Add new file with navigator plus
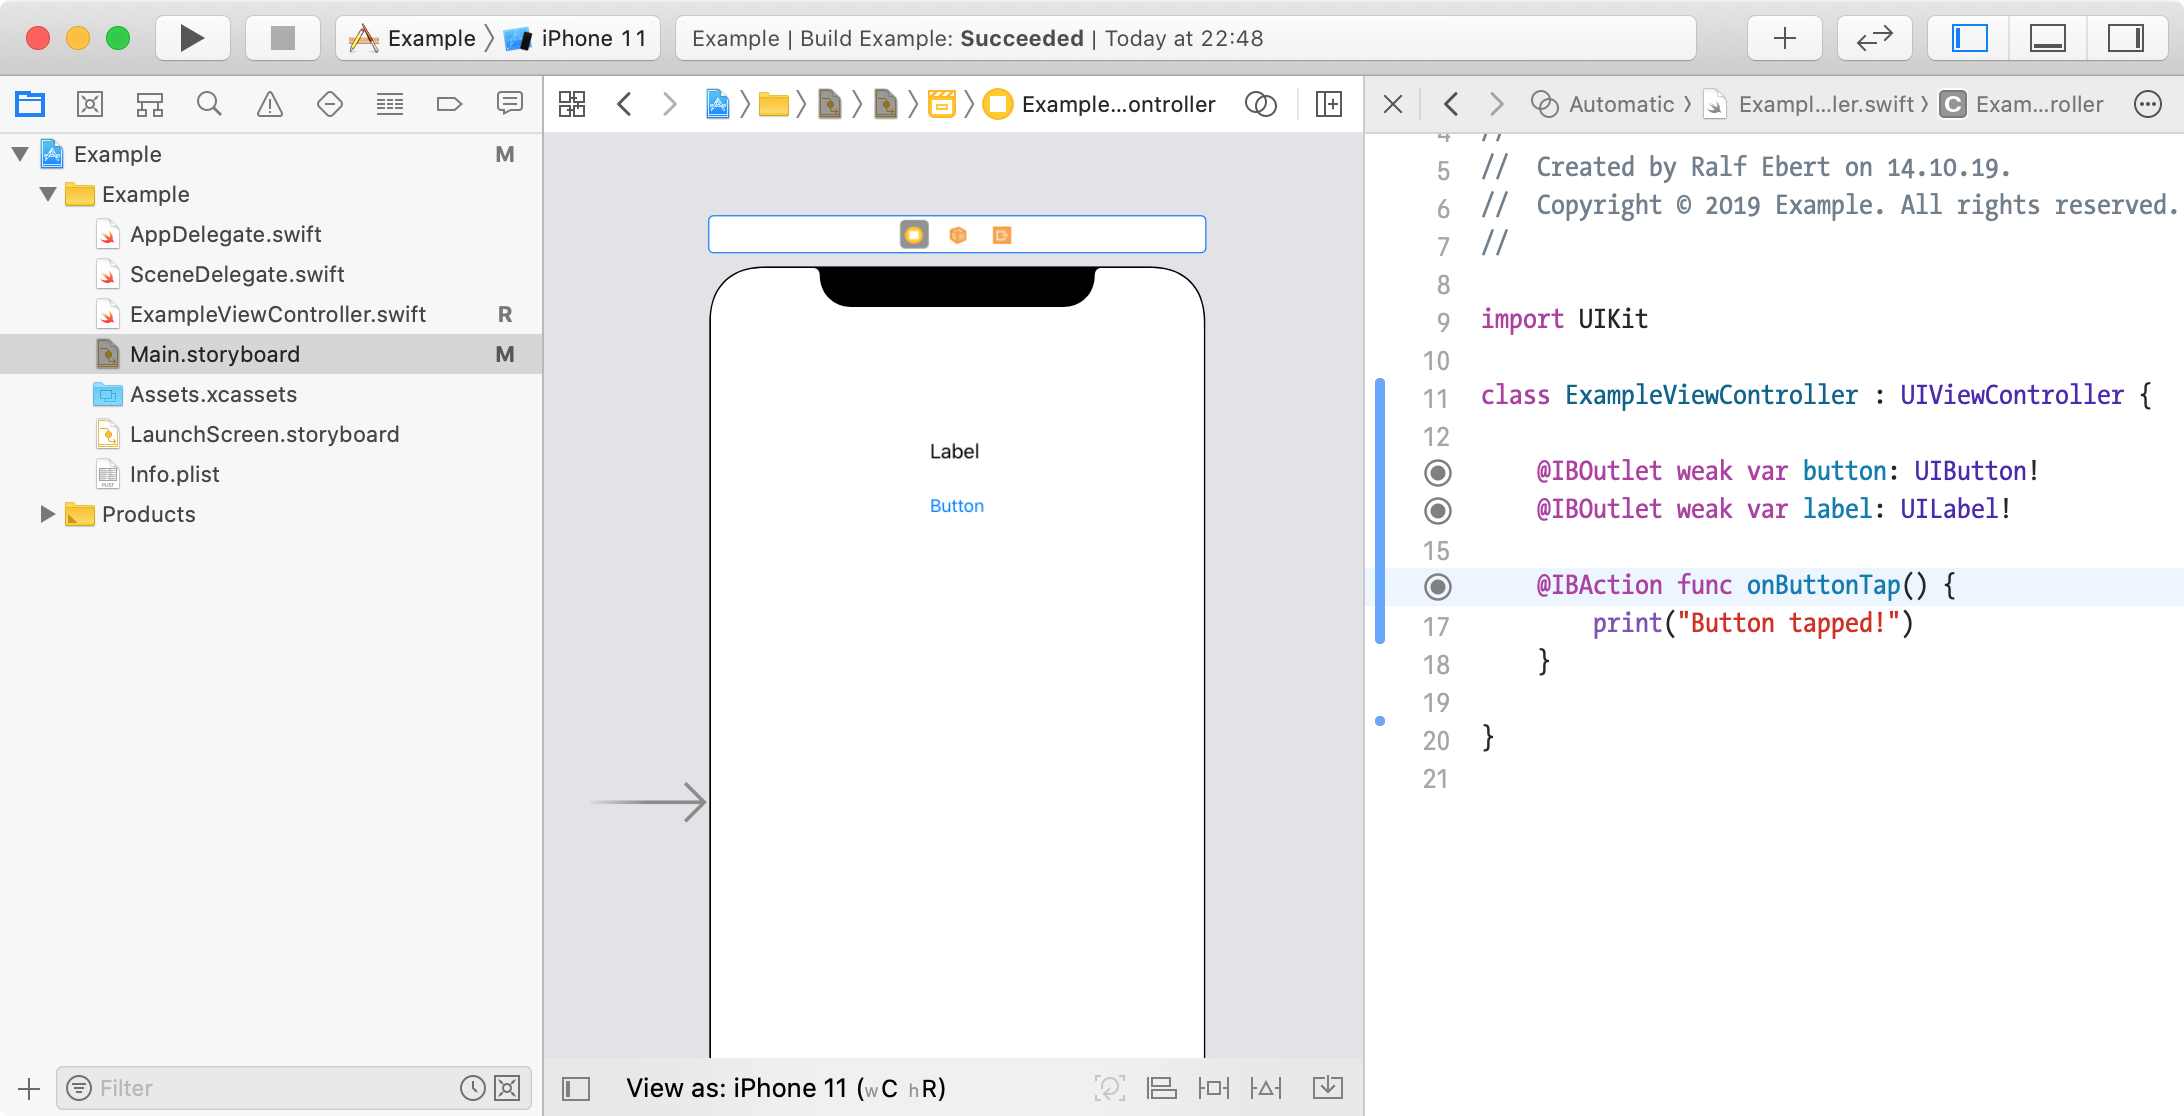2184x1116 pixels. (29, 1088)
